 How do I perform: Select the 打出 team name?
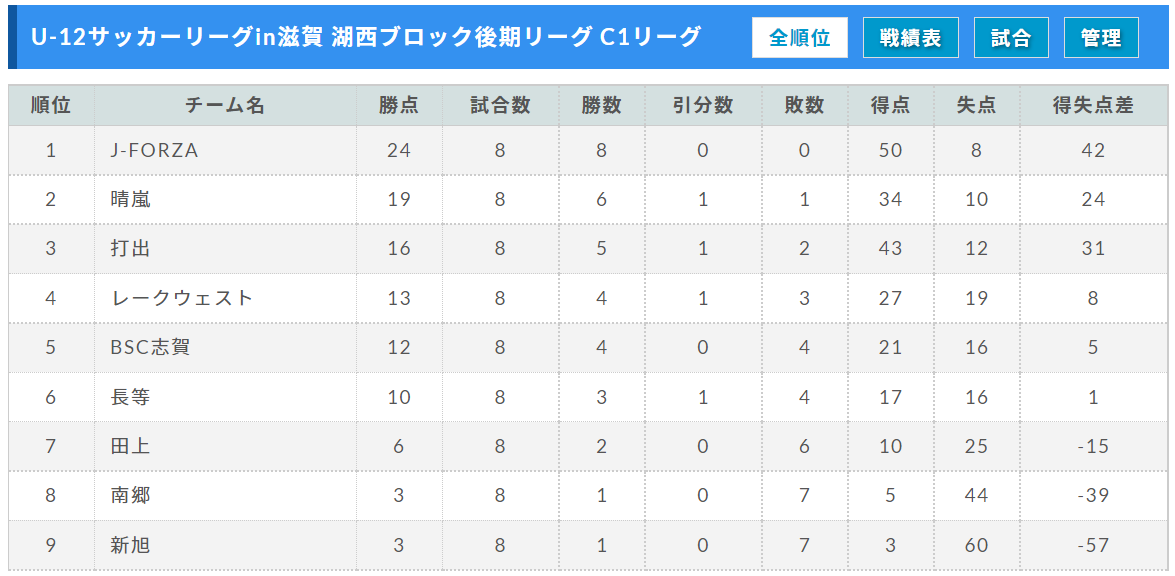131,249
